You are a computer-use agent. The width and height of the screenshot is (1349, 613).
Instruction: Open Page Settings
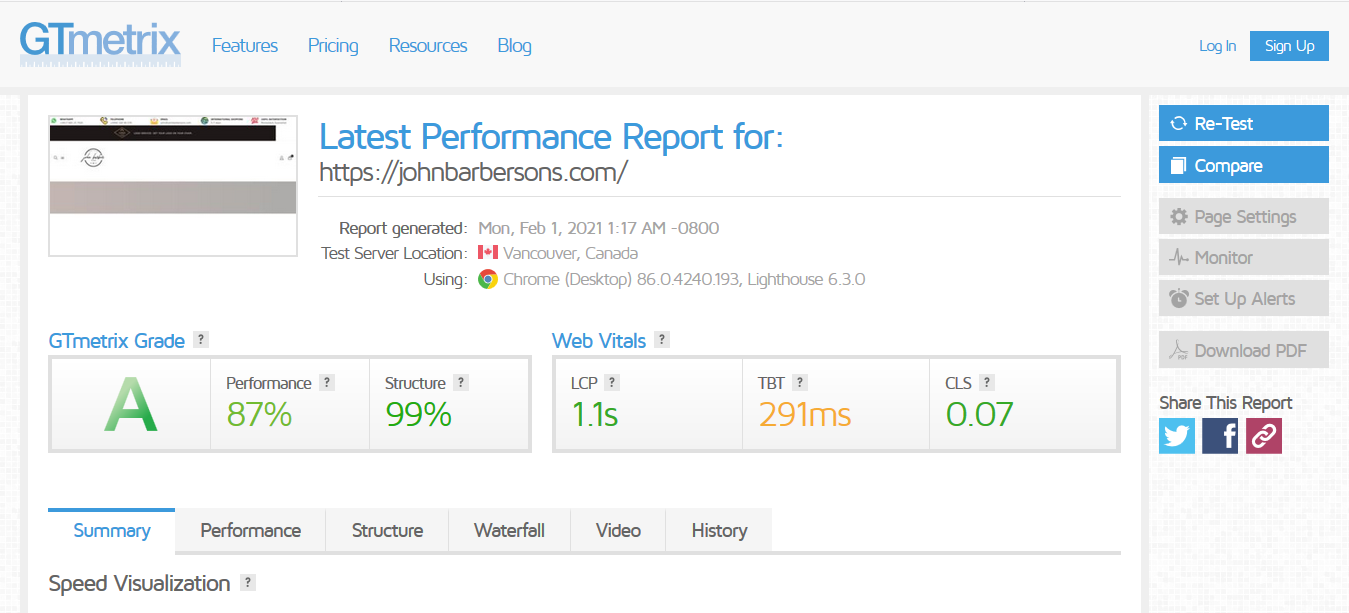[x=1244, y=216]
